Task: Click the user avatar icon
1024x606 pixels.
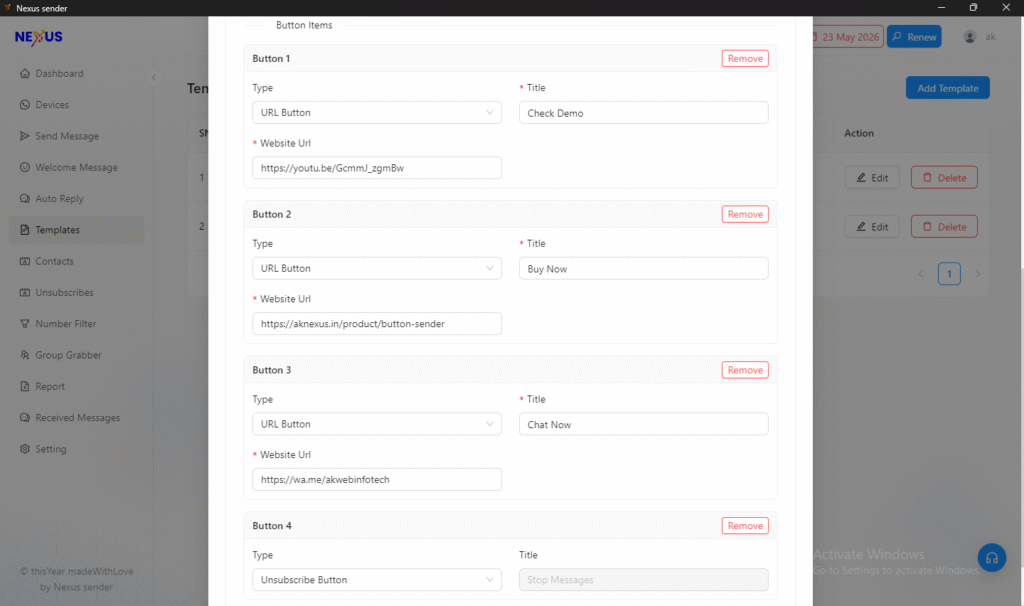Action: (x=970, y=37)
